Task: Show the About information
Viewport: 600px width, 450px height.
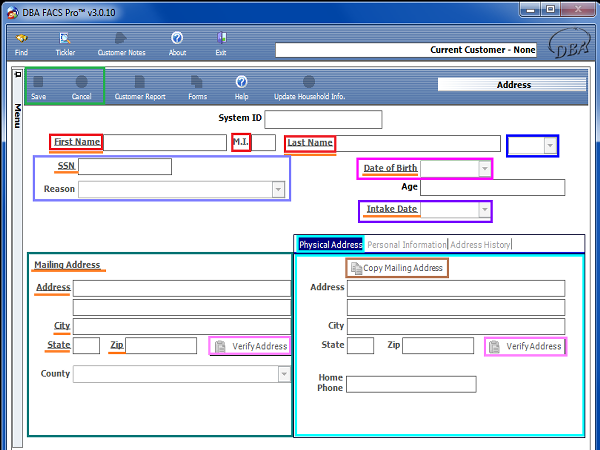Action: pyautogui.click(x=177, y=44)
